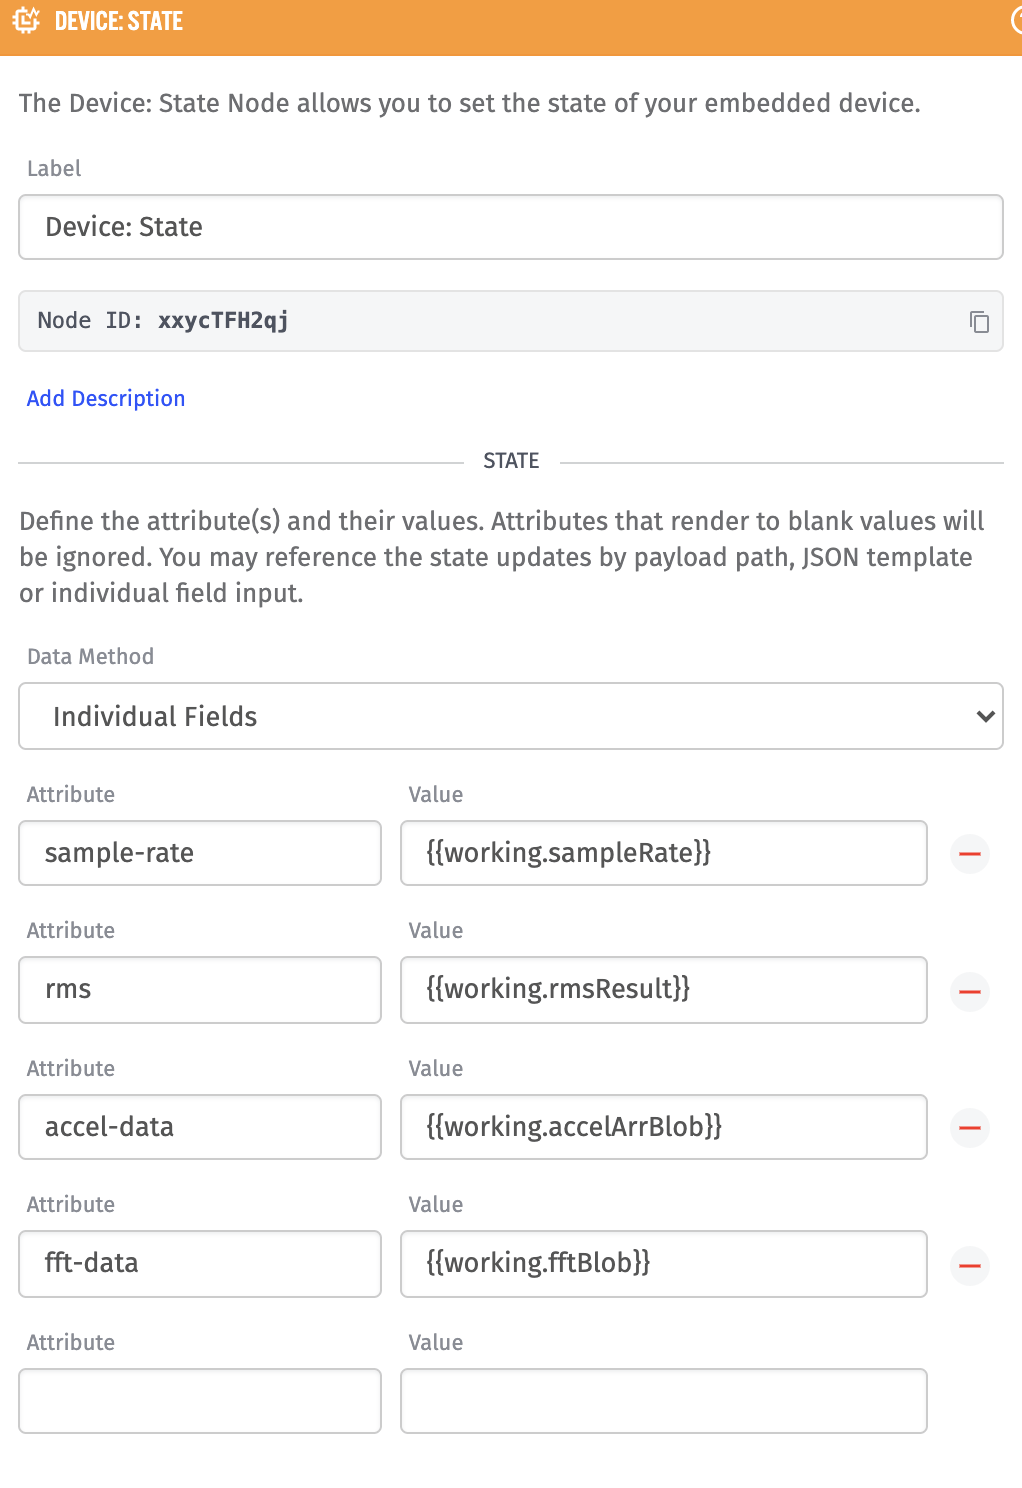Remove the accel-data attribute row
1022x1488 pixels.
click(x=969, y=1128)
